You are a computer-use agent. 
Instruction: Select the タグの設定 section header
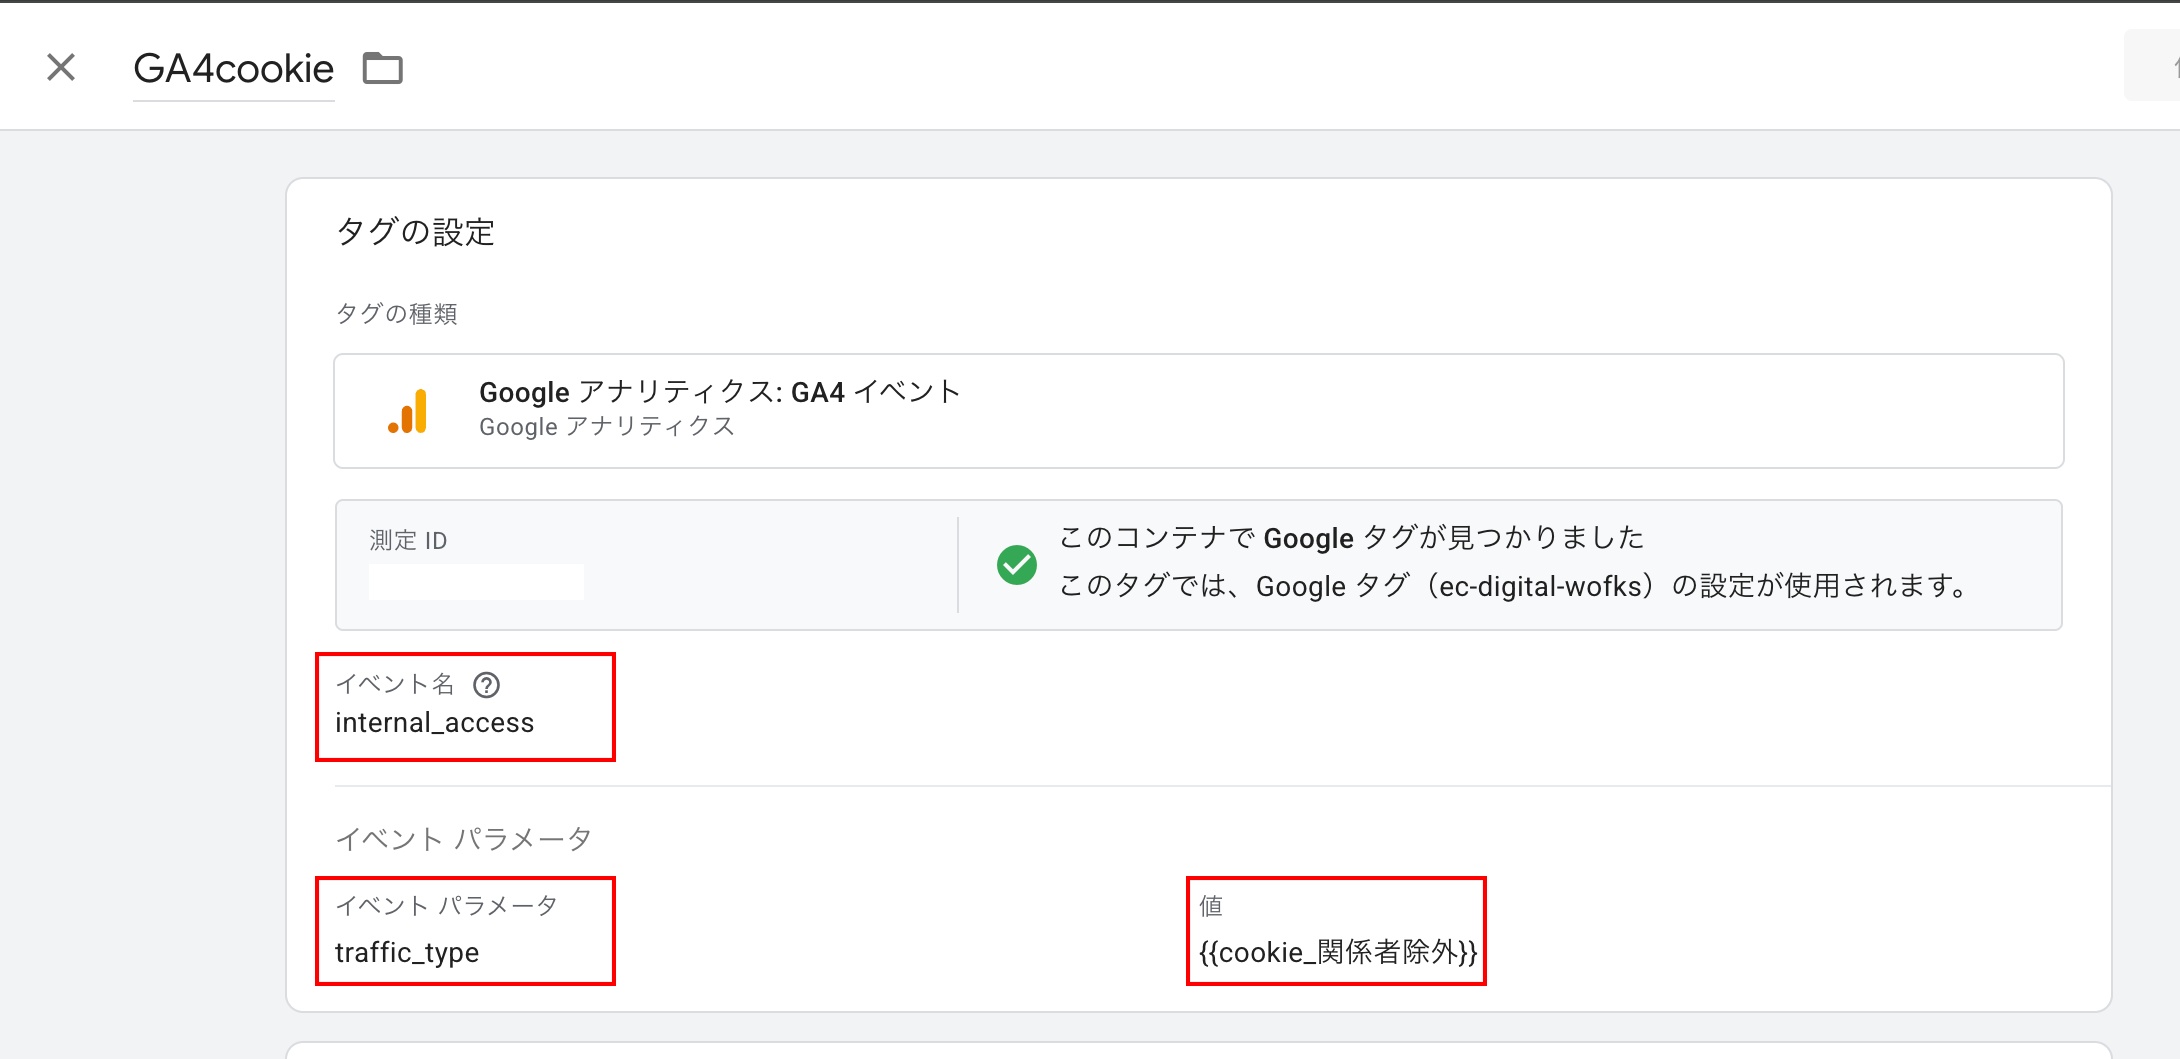tap(416, 232)
